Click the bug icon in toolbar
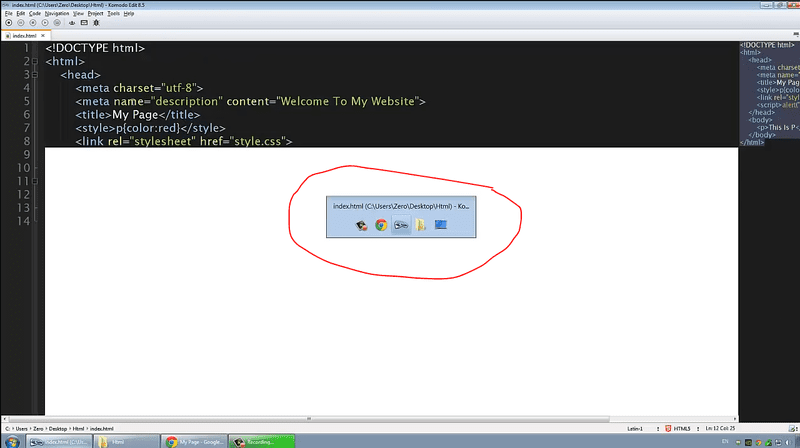Image resolution: width=800 pixels, height=448 pixels. [96, 22]
